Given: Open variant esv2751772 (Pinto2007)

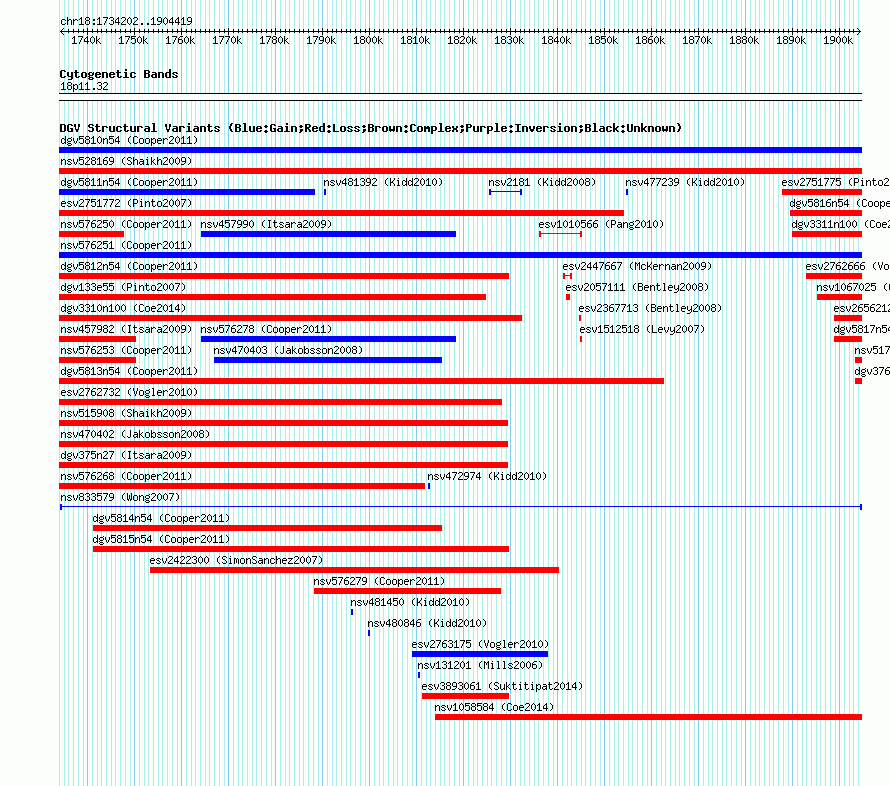Looking at the screenshot, I should pos(342,213).
